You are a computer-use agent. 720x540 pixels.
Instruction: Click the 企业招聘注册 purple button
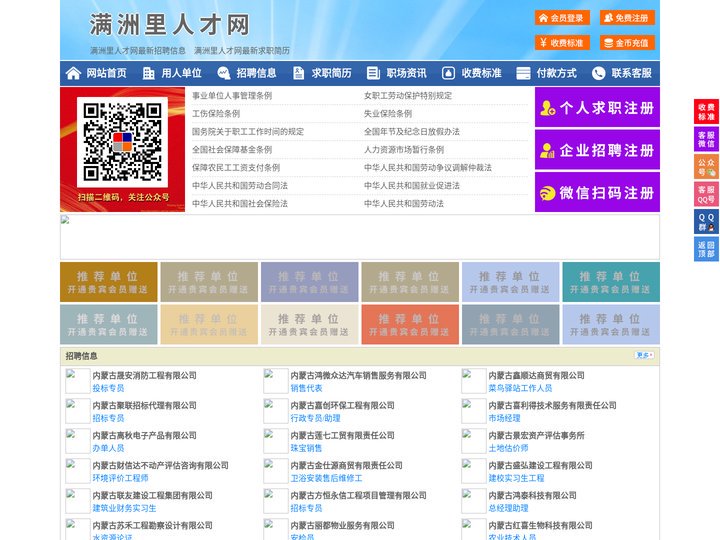597,150
